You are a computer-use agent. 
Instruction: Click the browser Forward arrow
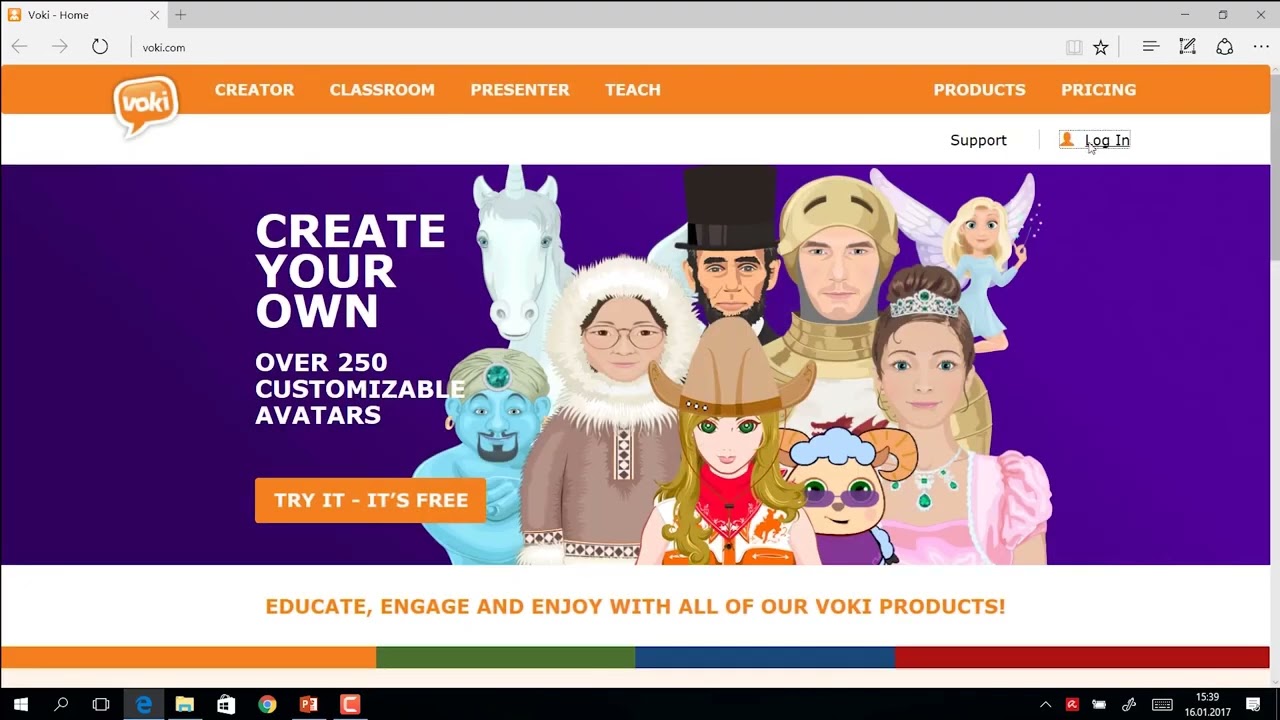[x=60, y=47]
